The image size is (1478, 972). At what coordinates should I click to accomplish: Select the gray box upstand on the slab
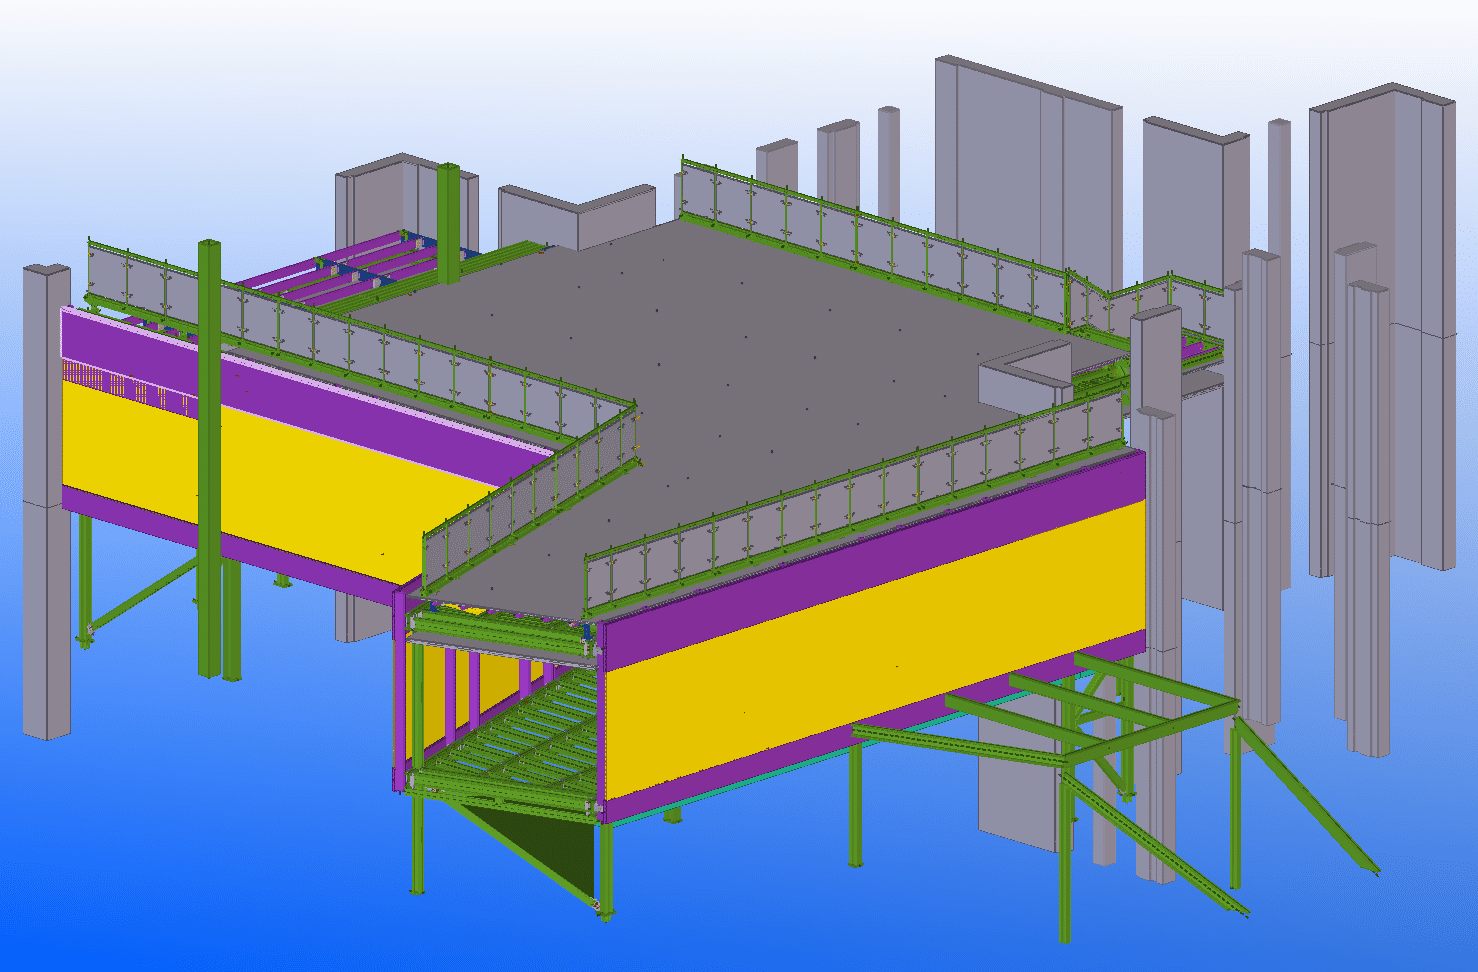coord(1020,382)
